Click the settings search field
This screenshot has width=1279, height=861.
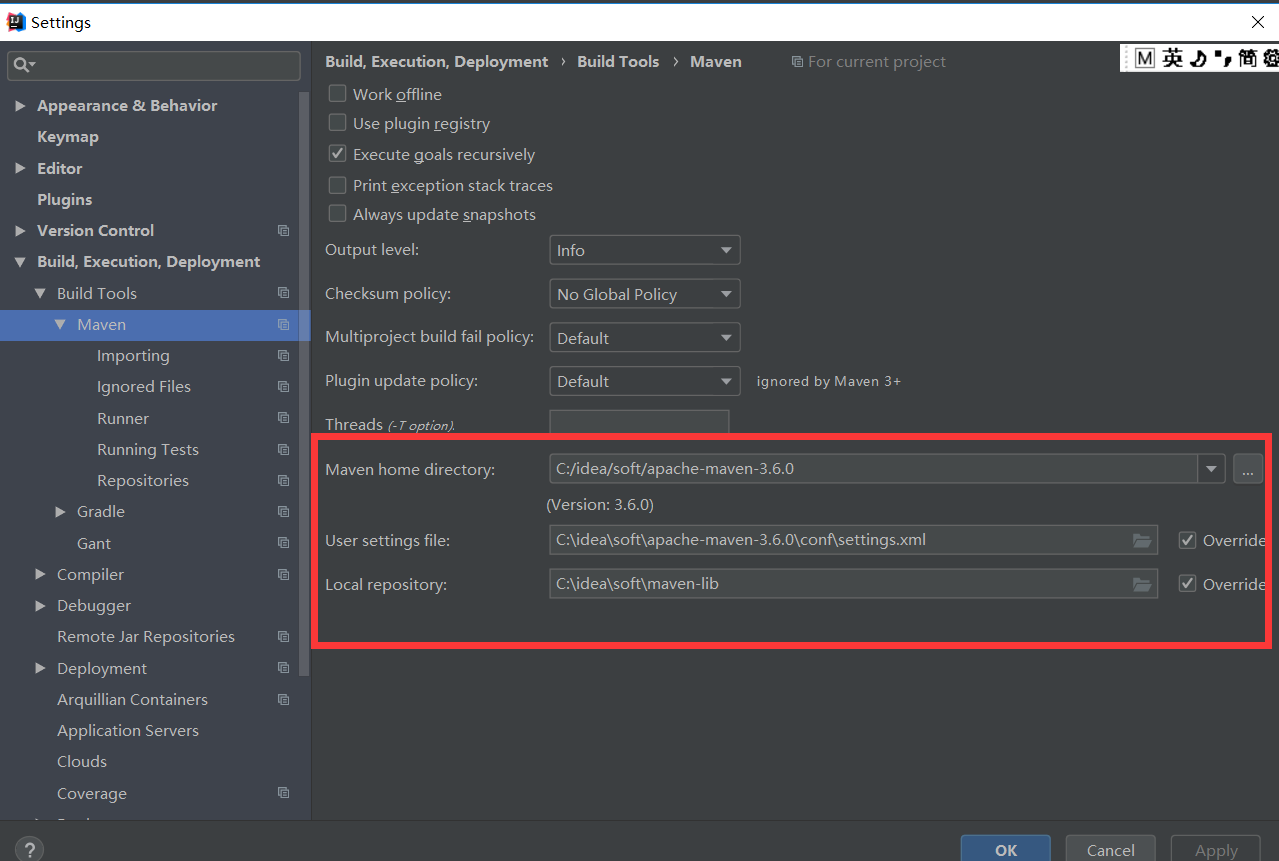tap(154, 66)
